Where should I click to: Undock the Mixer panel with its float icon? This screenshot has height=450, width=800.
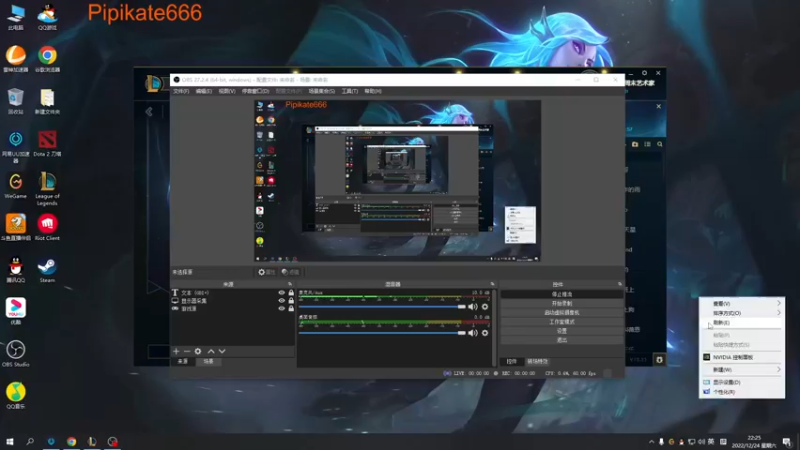(492, 284)
